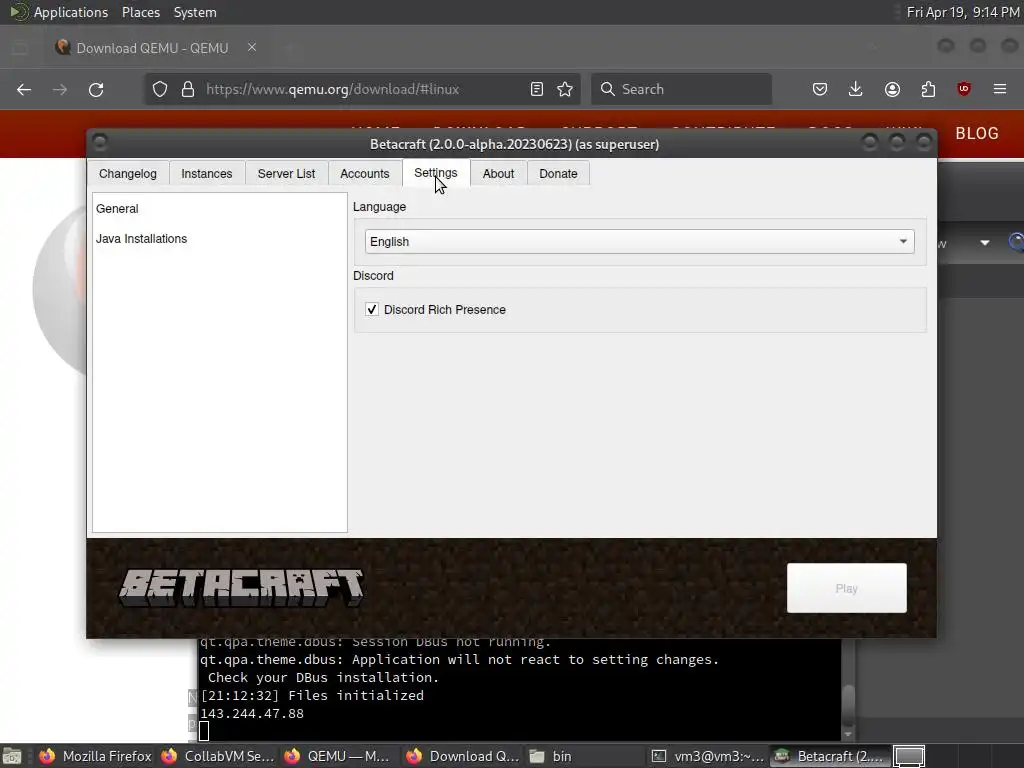Select the Download QEMU - QEMU browser tab
The height and width of the screenshot is (768, 1024).
[153, 48]
